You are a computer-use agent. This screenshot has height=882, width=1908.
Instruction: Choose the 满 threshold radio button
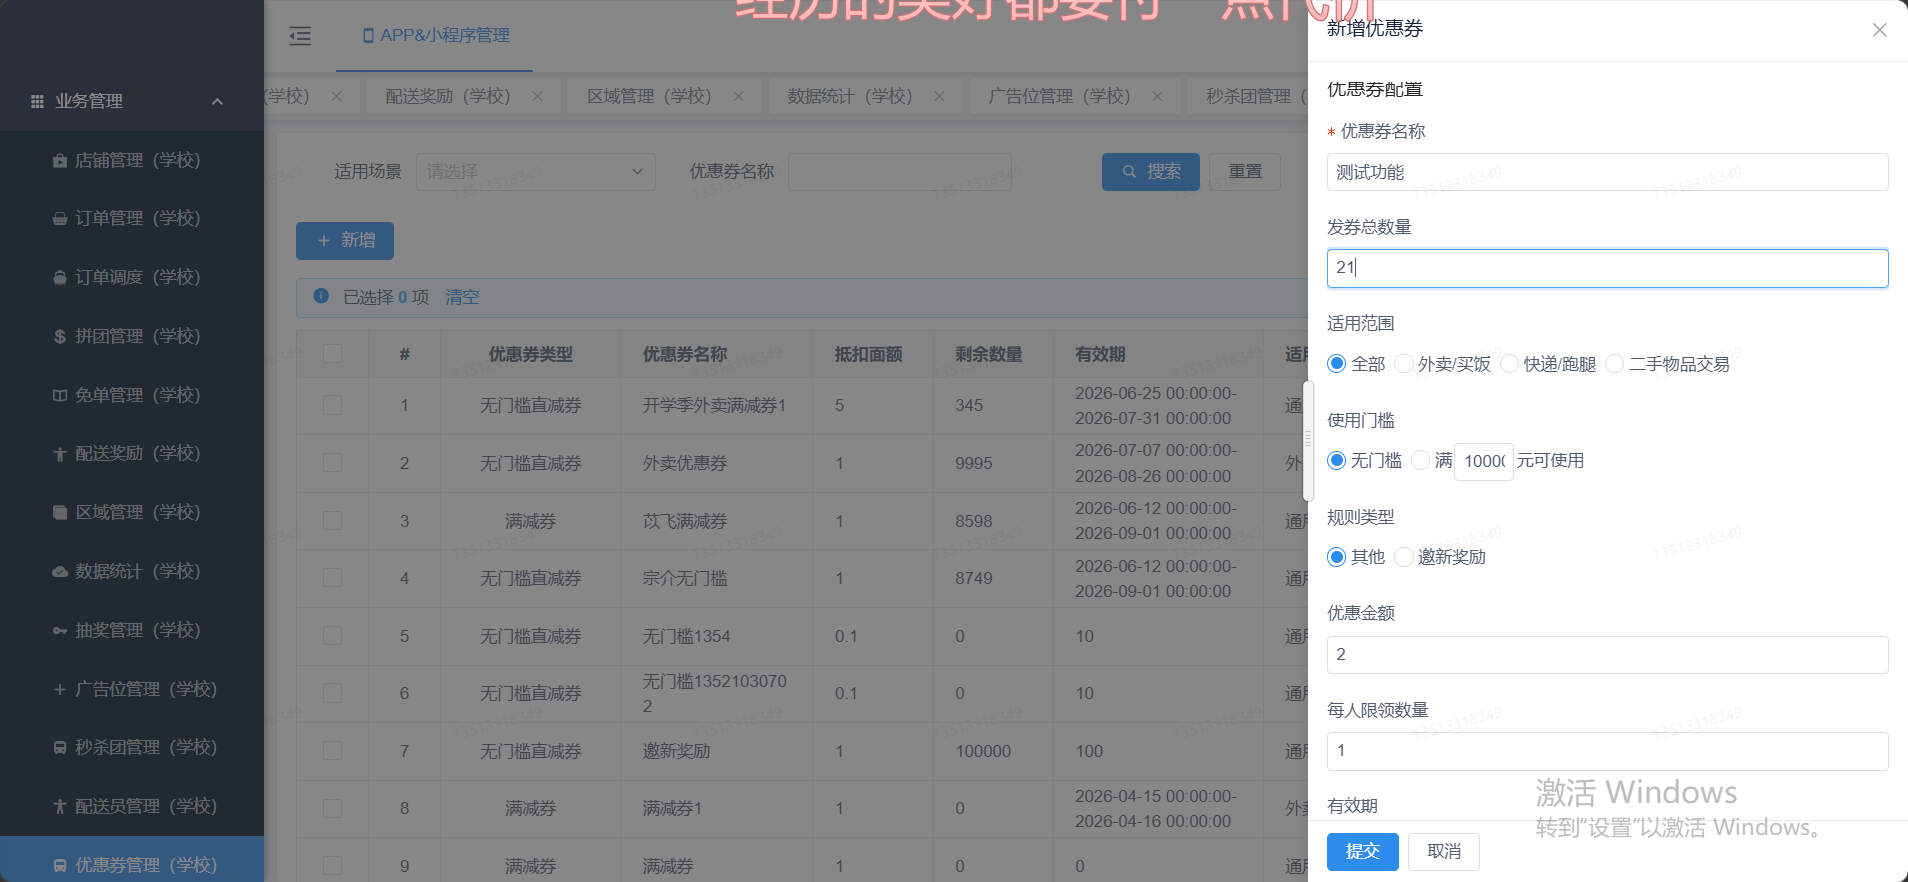[x=1420, y=460]
